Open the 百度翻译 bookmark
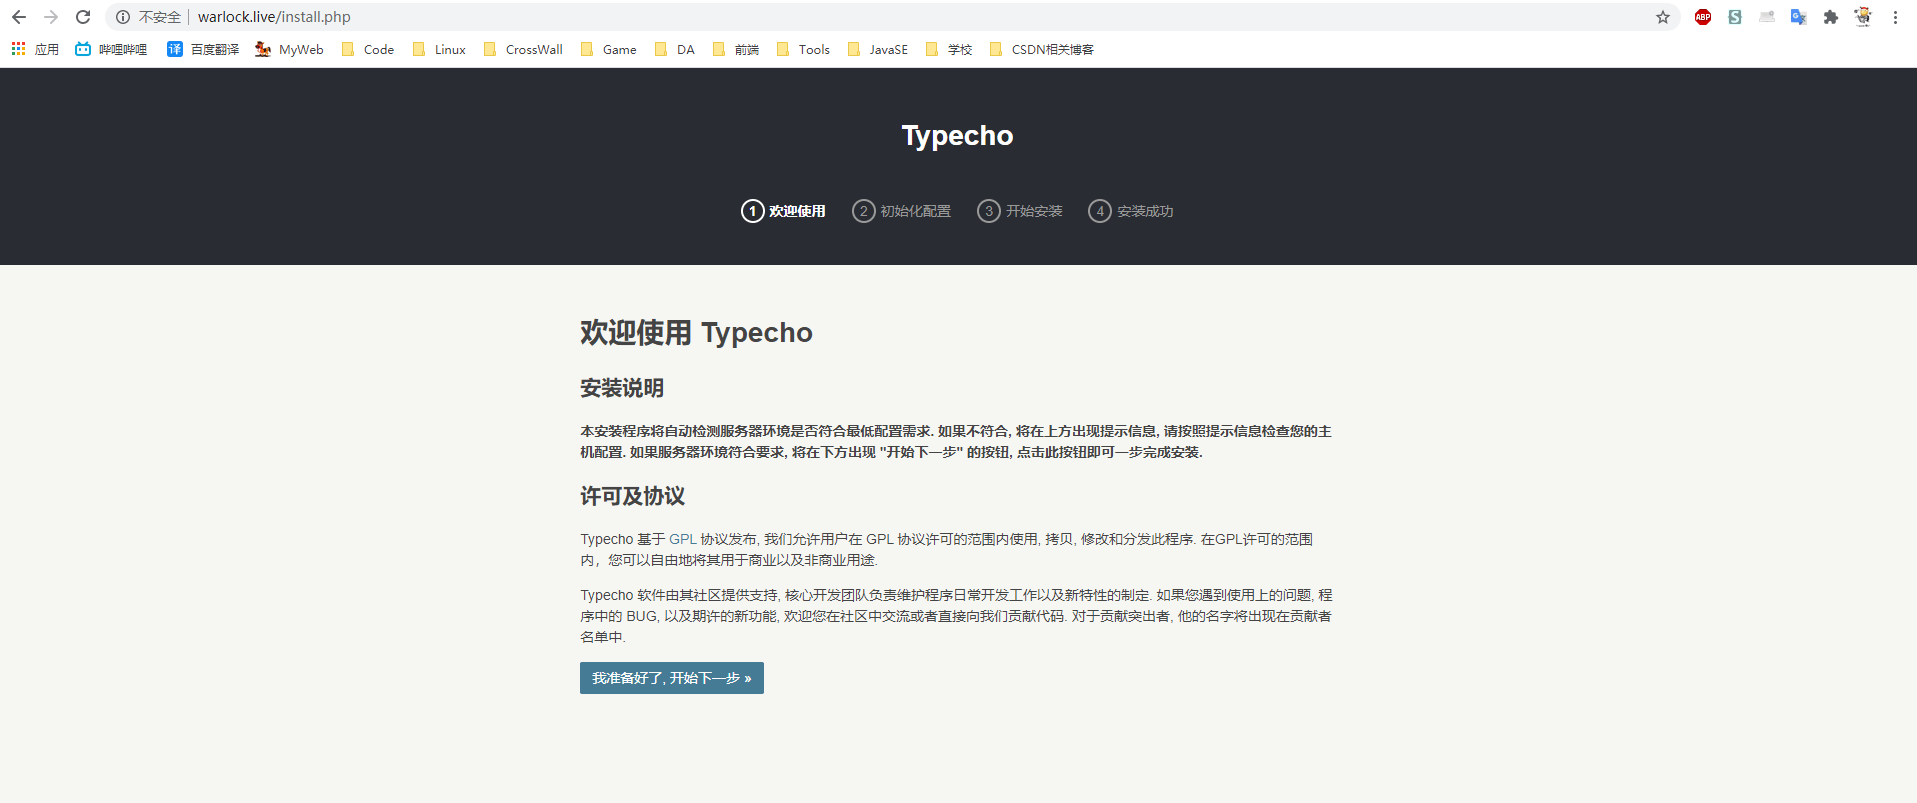The width and height of the screenshot is (1917, 803). click(x=203, y=49)
